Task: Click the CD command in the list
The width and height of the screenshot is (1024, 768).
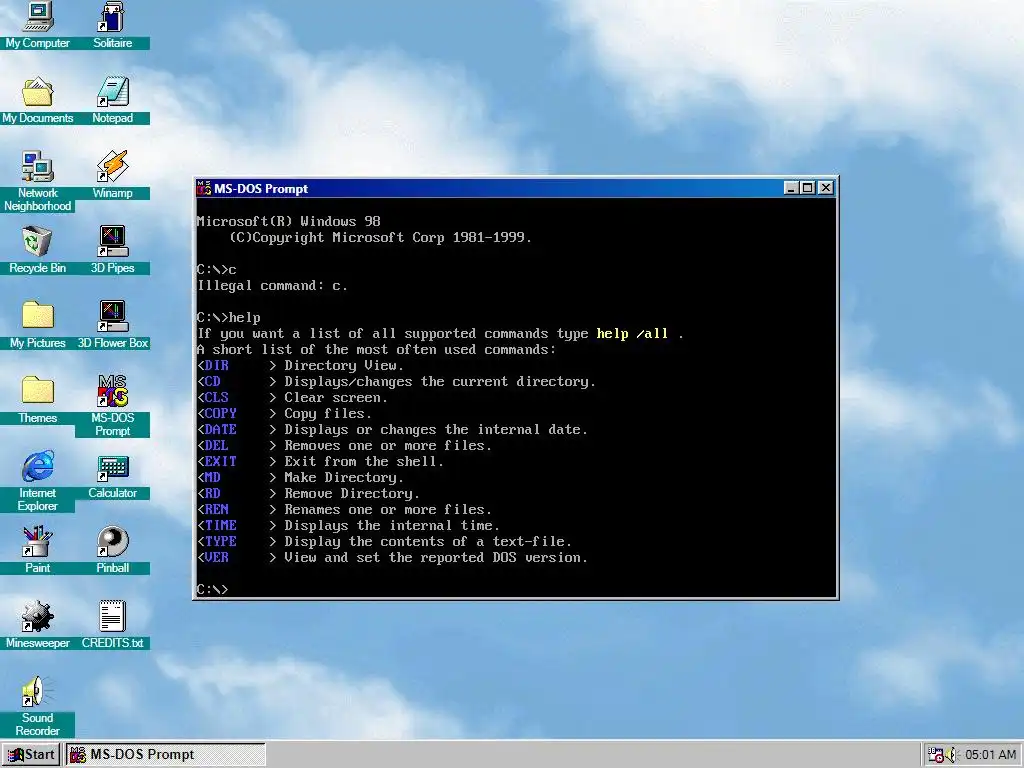Action: point(212,381)
